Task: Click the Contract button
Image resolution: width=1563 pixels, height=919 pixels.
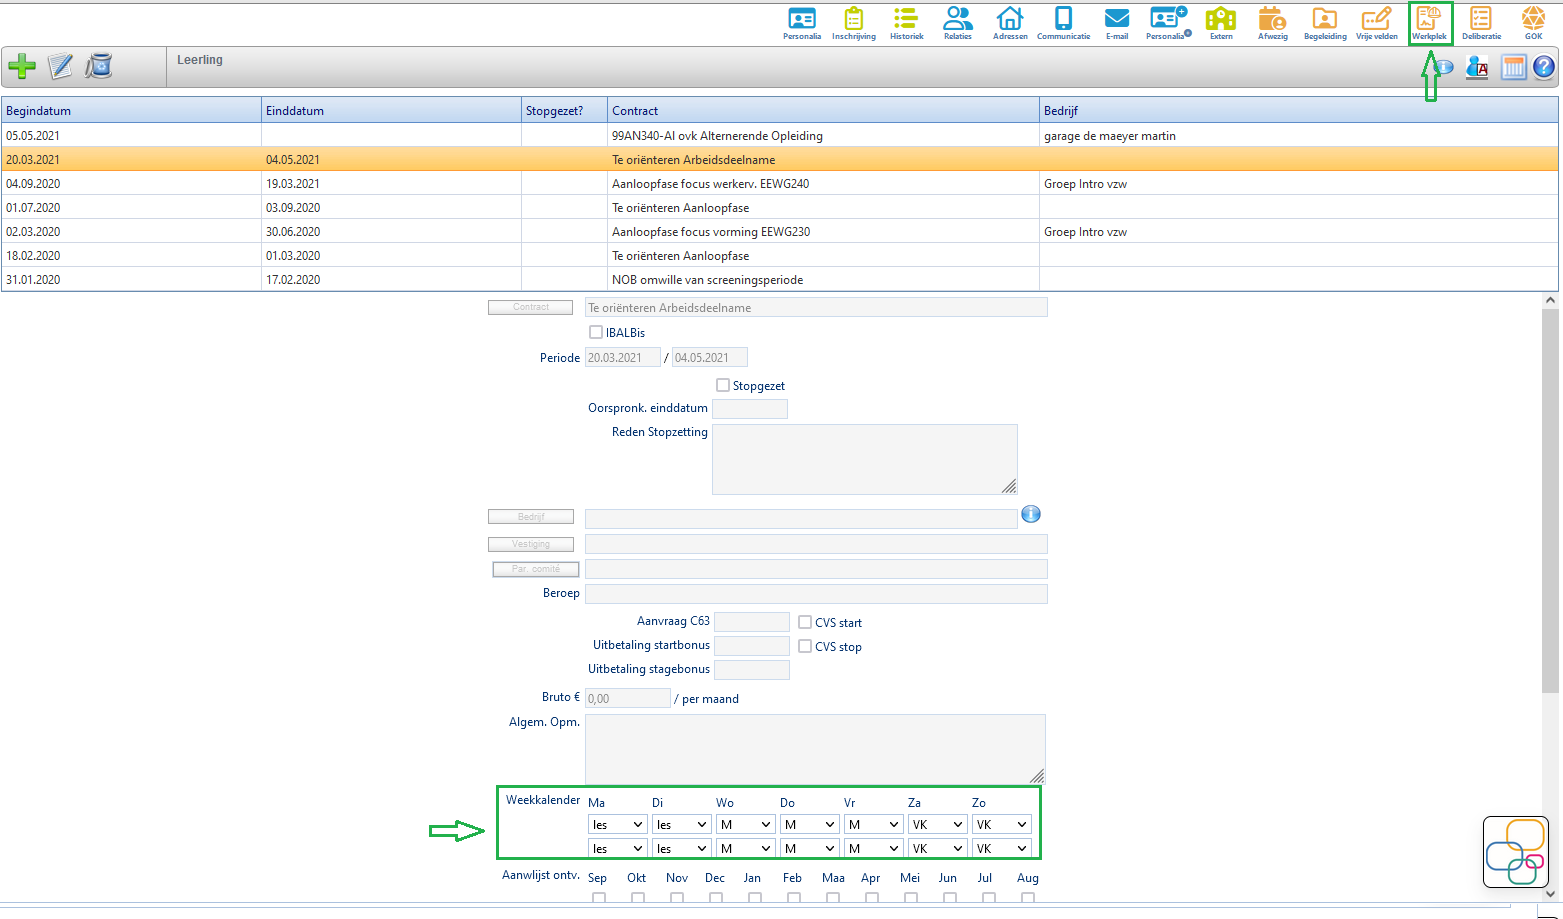Action: pyautogui.click(x=531, y=307)
